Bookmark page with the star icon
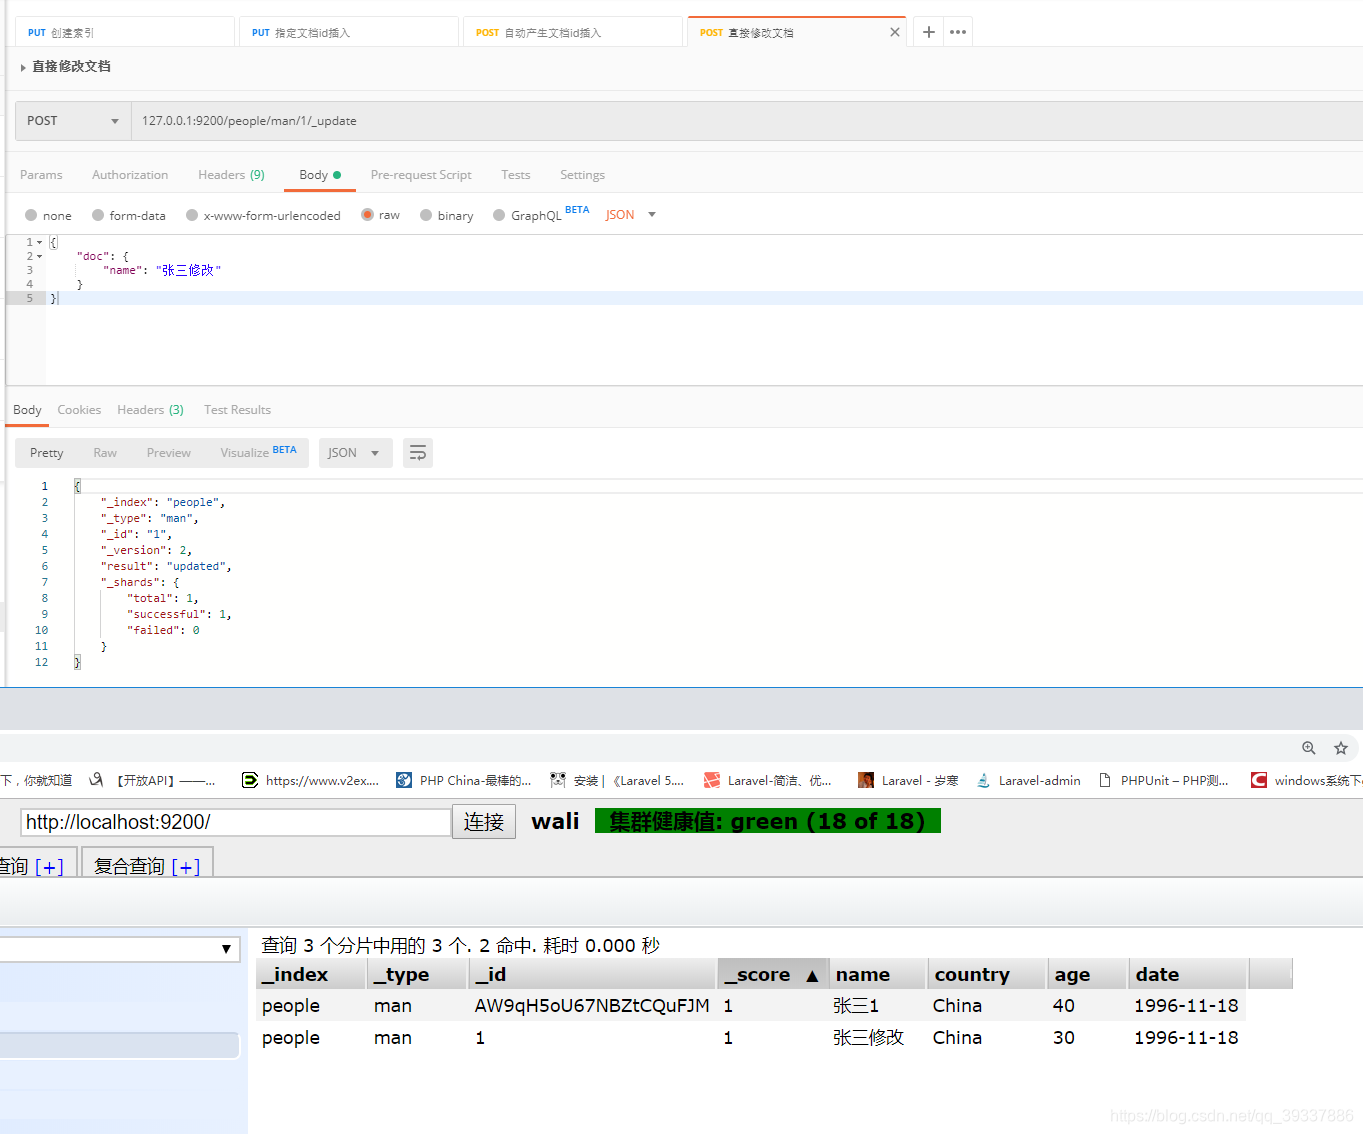1363x1134 pixels. click(1341, 748)
